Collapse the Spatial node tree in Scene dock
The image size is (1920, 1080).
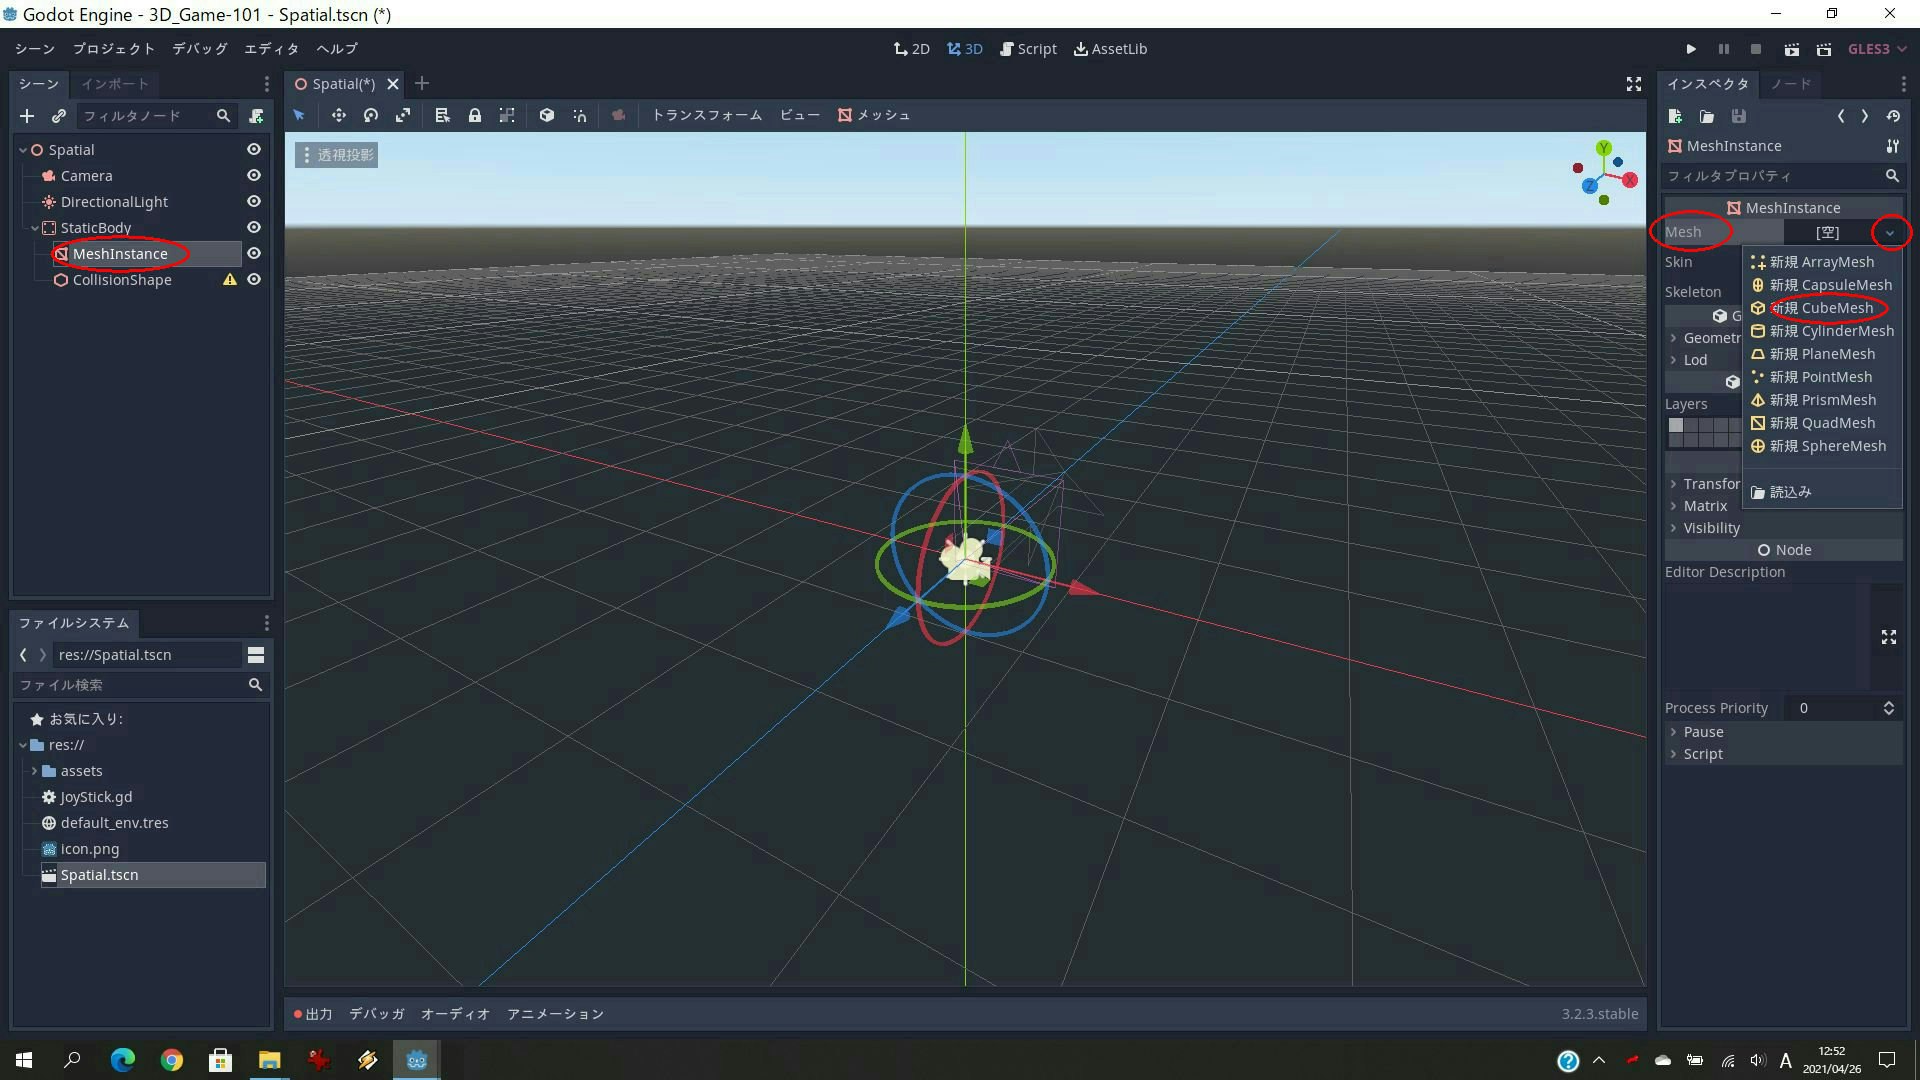click(22, 149)
